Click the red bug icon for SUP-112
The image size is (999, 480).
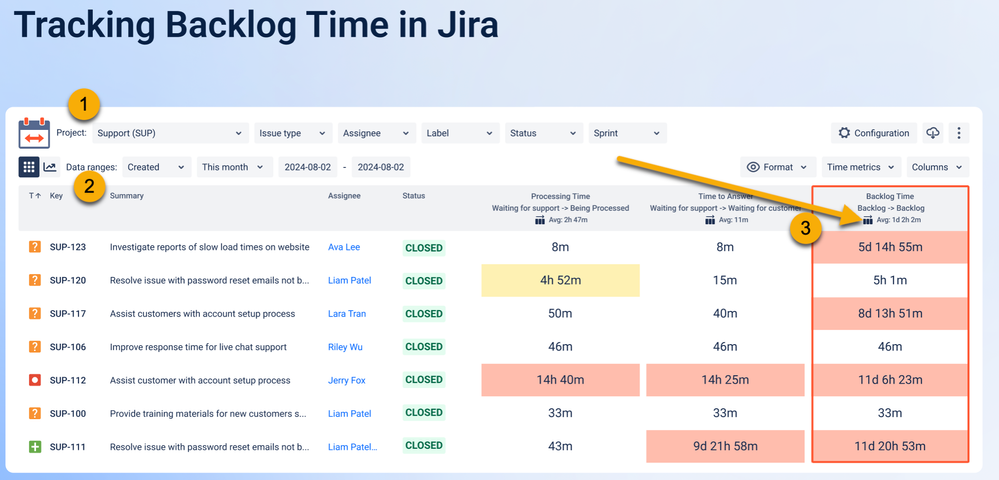click(x=34, y=380)
